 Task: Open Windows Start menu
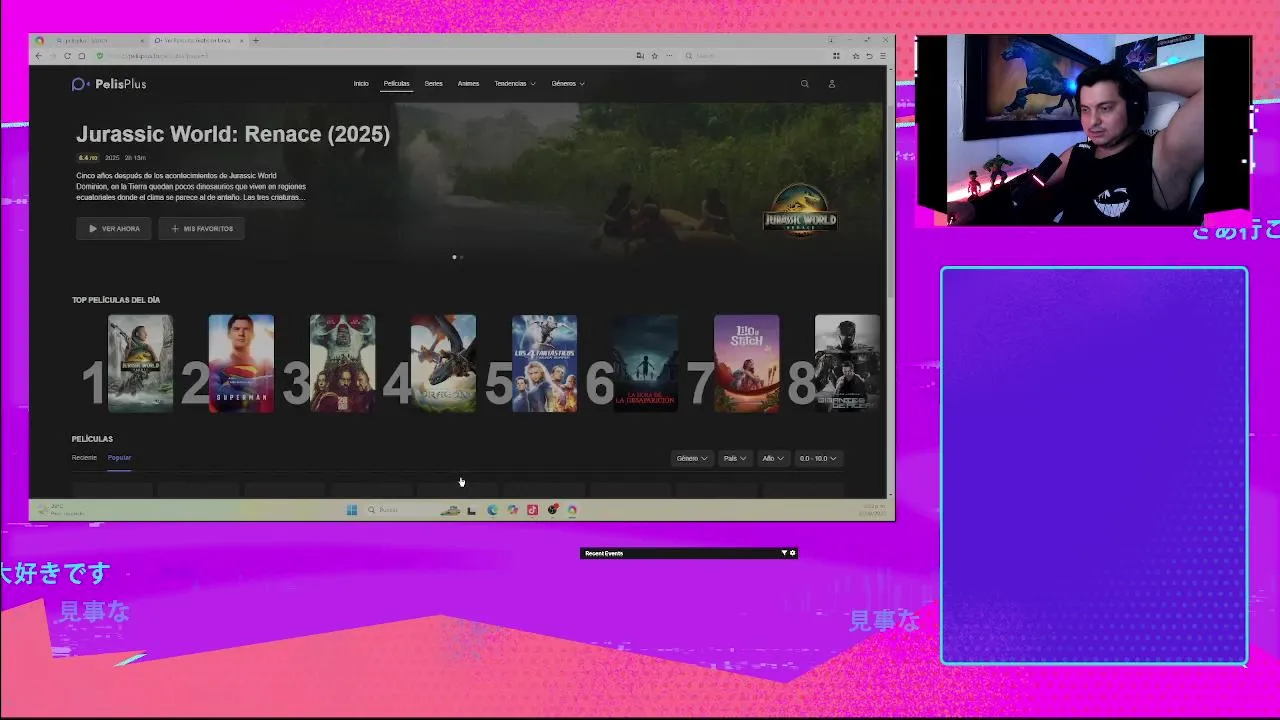pos(352,510)
